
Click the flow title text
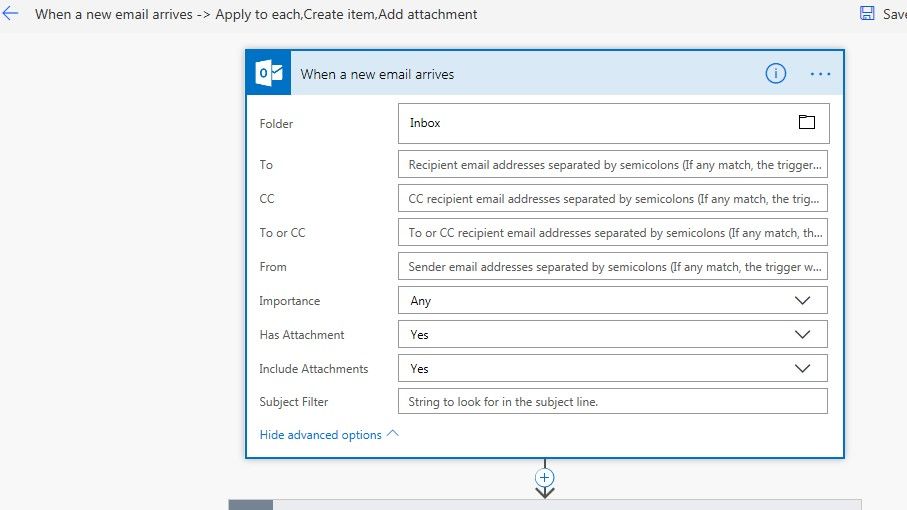pyautogui.click(x=256, y=15)
